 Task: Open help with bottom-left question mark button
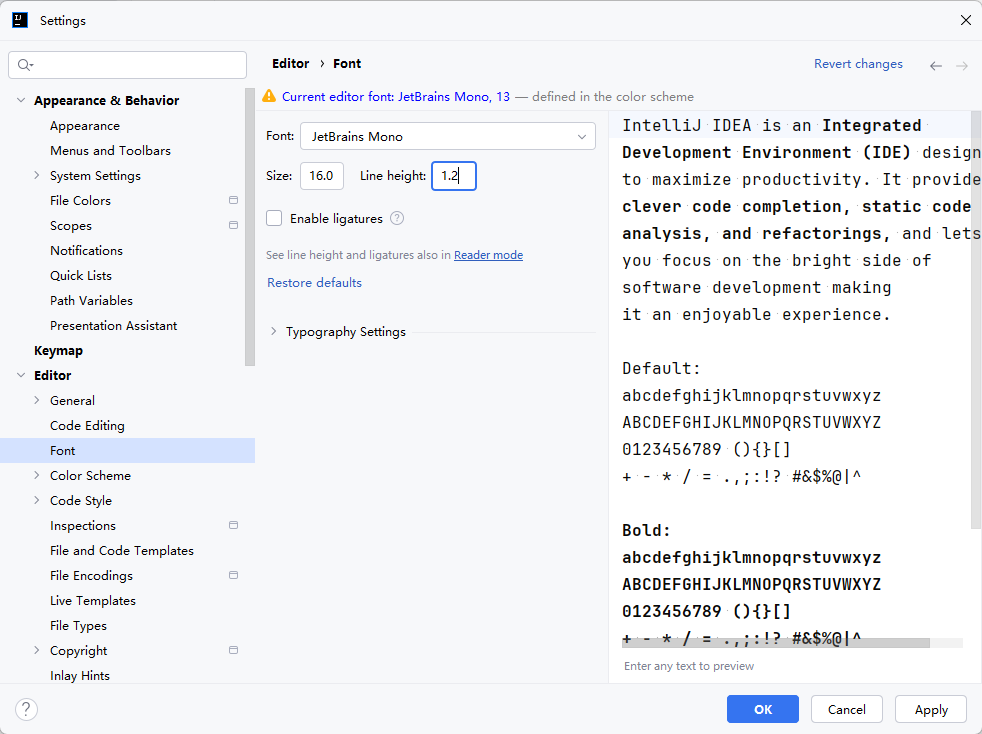tap(26, 710)
